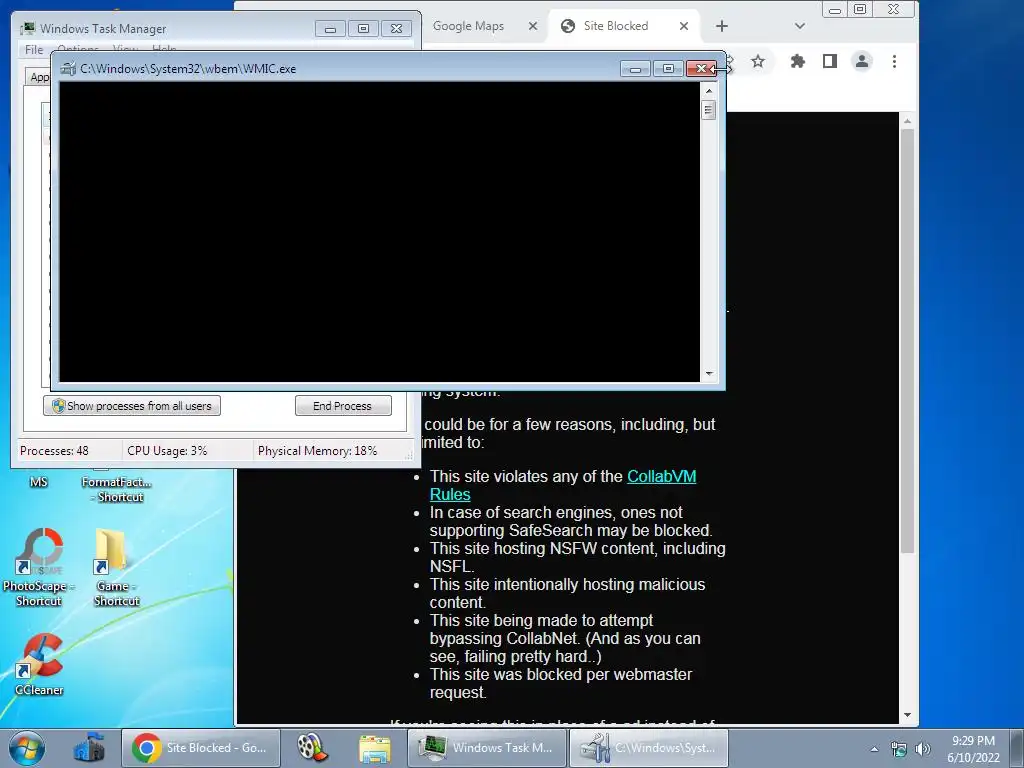This screenshot has width=1024, height=768.
Task: Open the CollabVM Rules link
Action: click(x=662, y=477)
